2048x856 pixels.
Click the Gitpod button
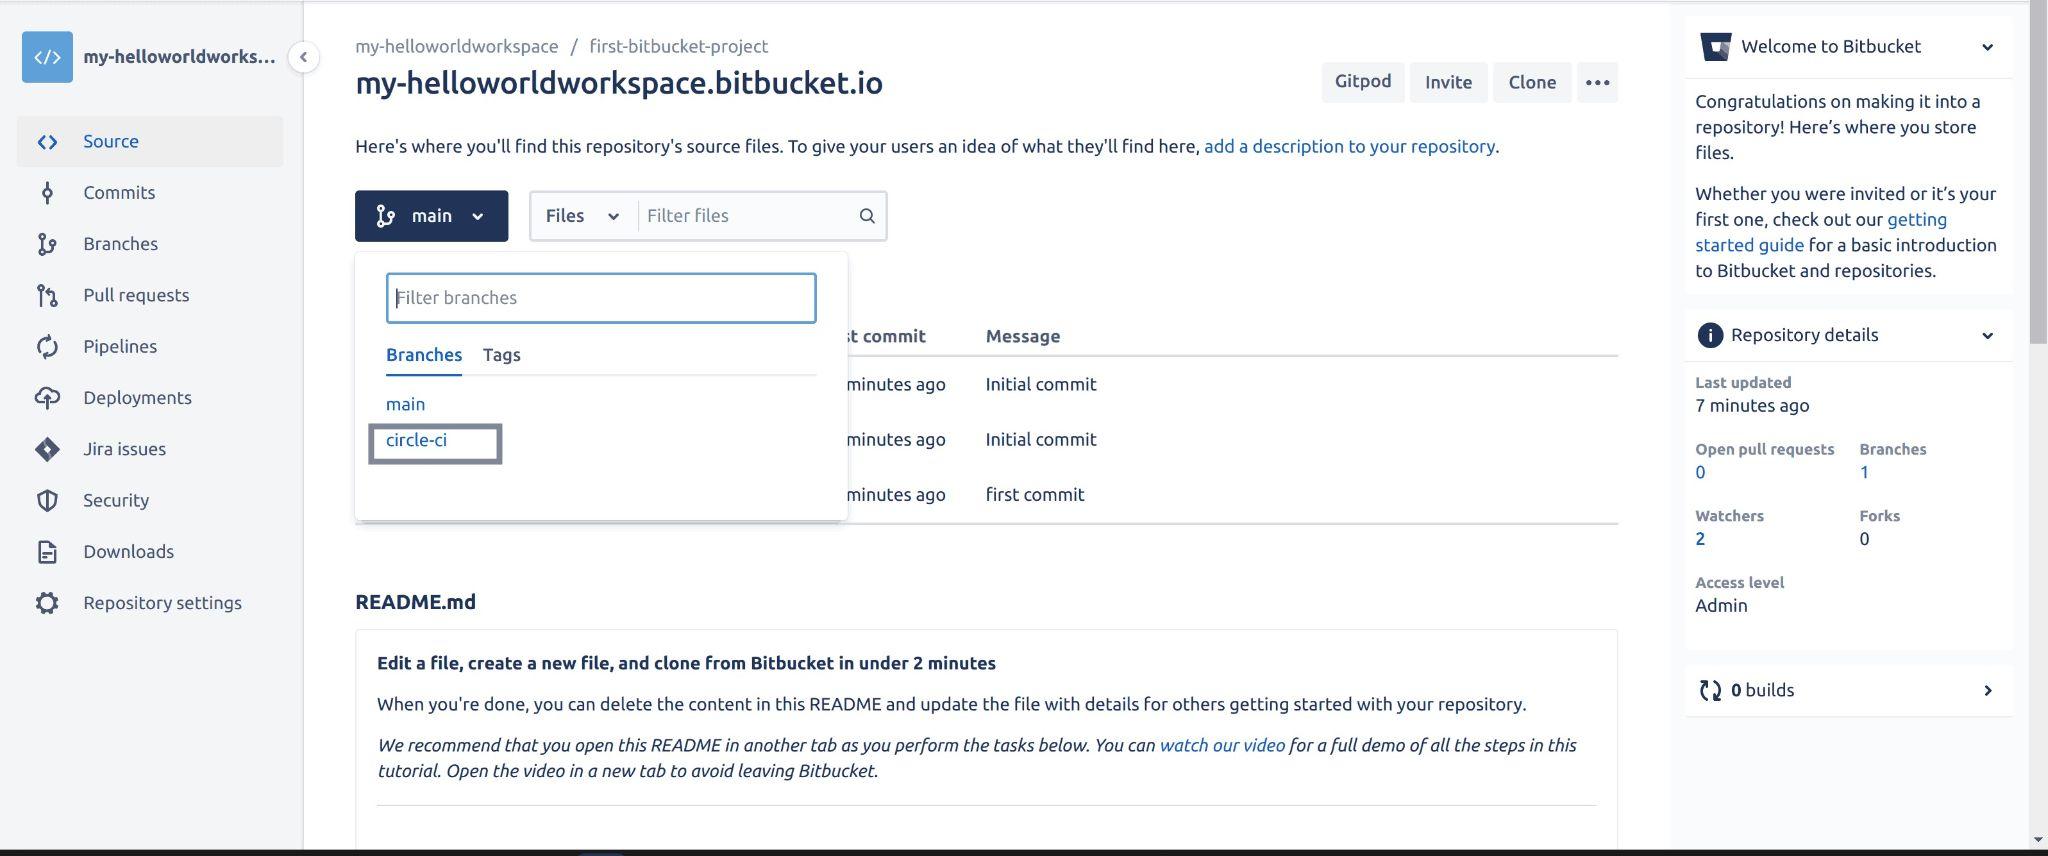(1362, 82)
